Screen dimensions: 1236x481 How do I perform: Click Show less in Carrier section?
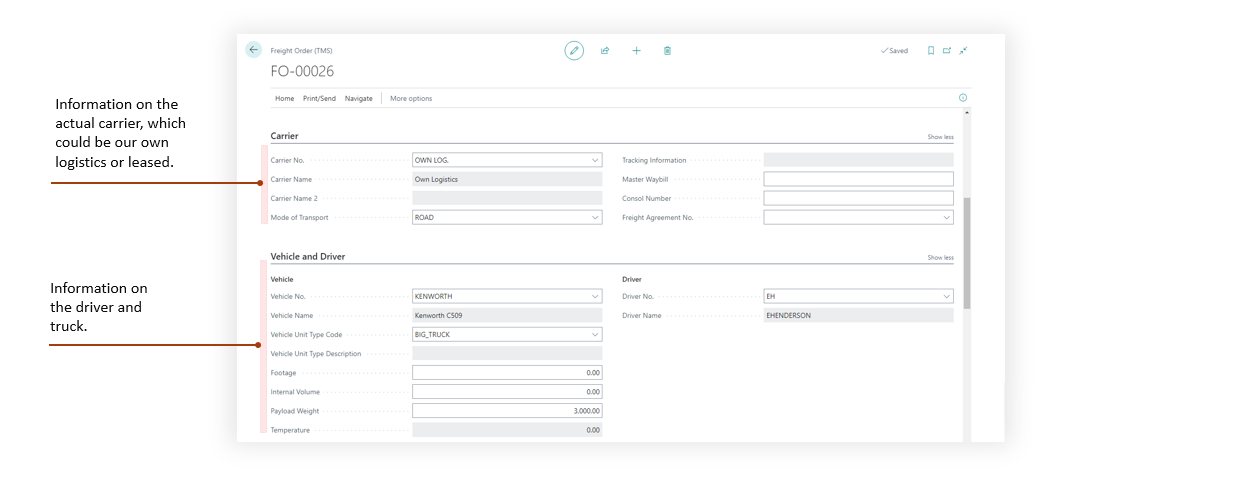click(x=940, y=137)
